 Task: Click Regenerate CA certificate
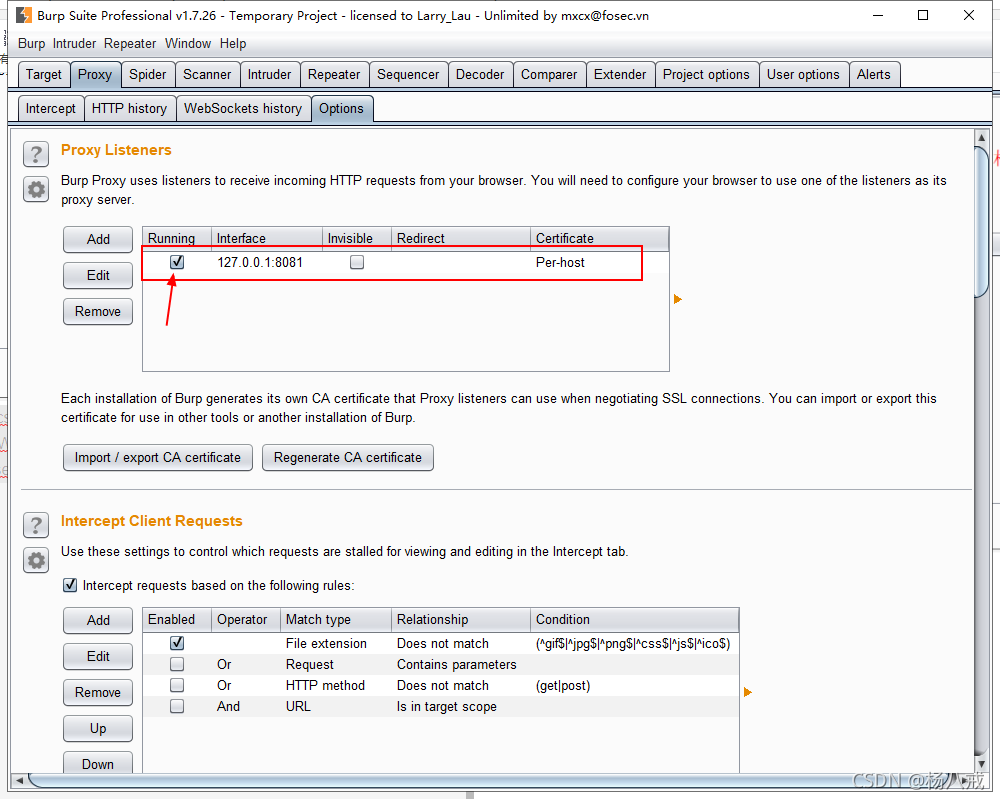pos(348,457)
